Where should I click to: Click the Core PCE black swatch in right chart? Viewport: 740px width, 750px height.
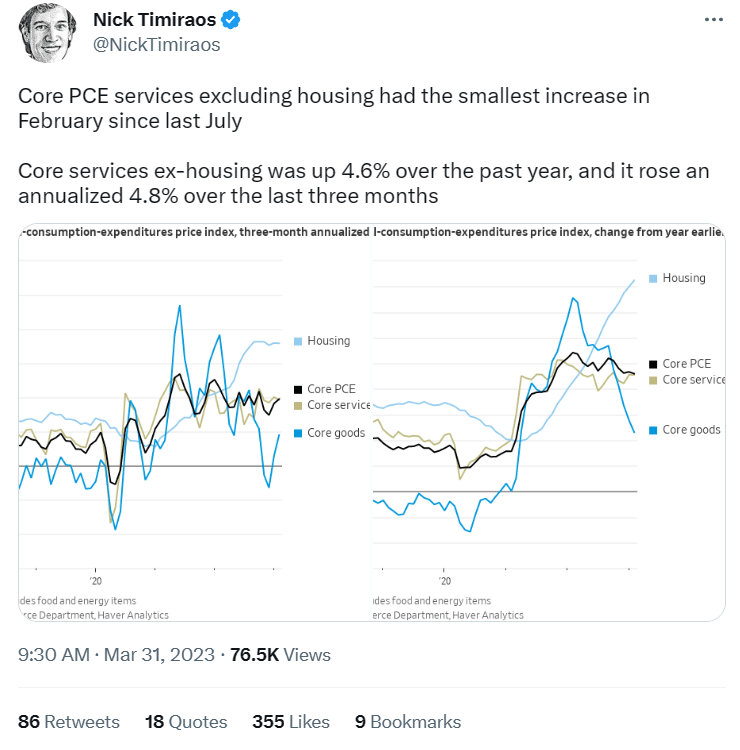653,364
